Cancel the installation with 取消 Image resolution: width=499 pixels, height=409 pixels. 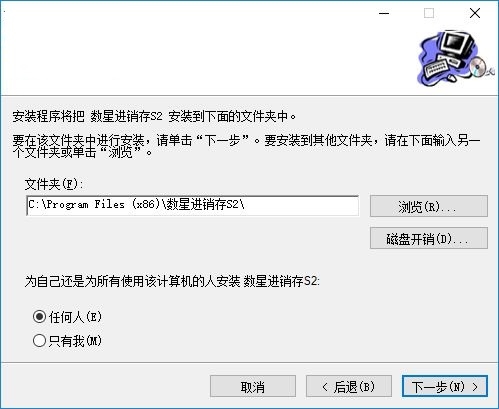point(253,386)
